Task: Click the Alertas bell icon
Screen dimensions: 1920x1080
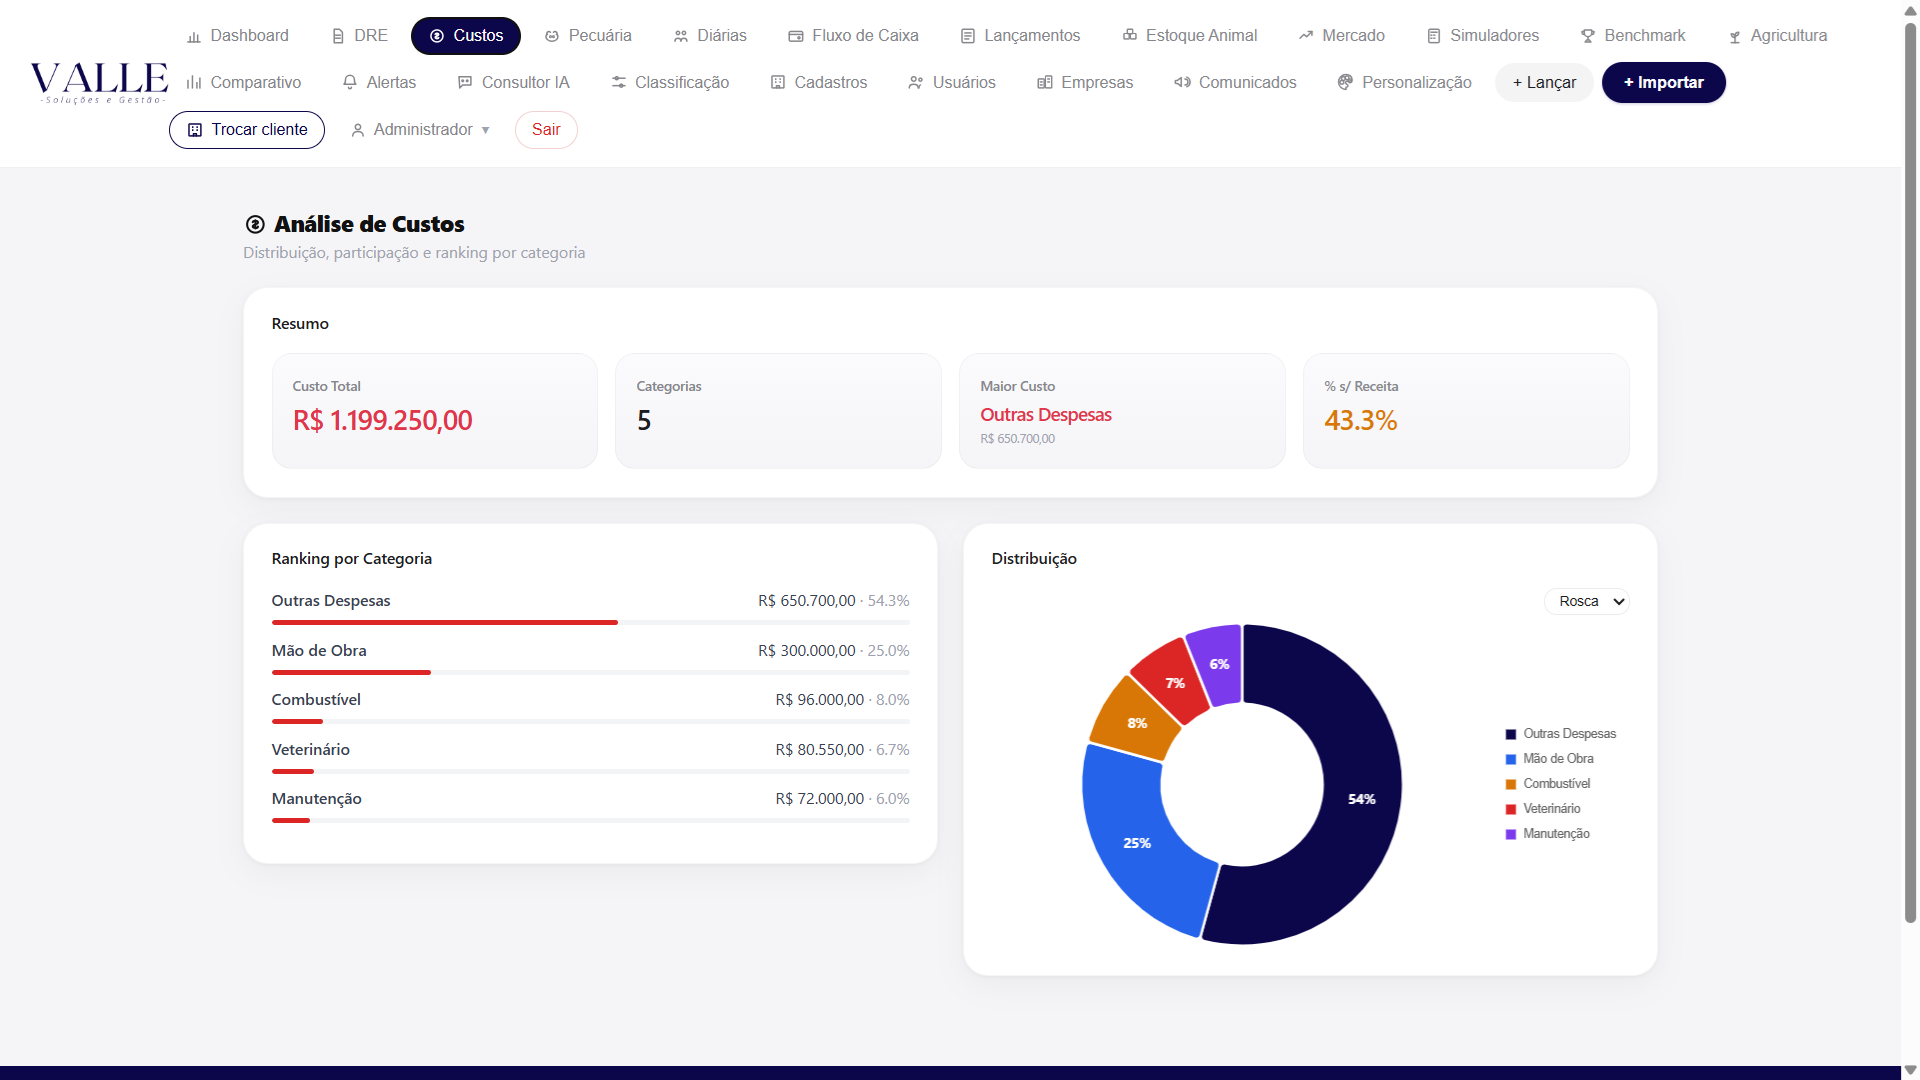Action: tap(350, 82)
